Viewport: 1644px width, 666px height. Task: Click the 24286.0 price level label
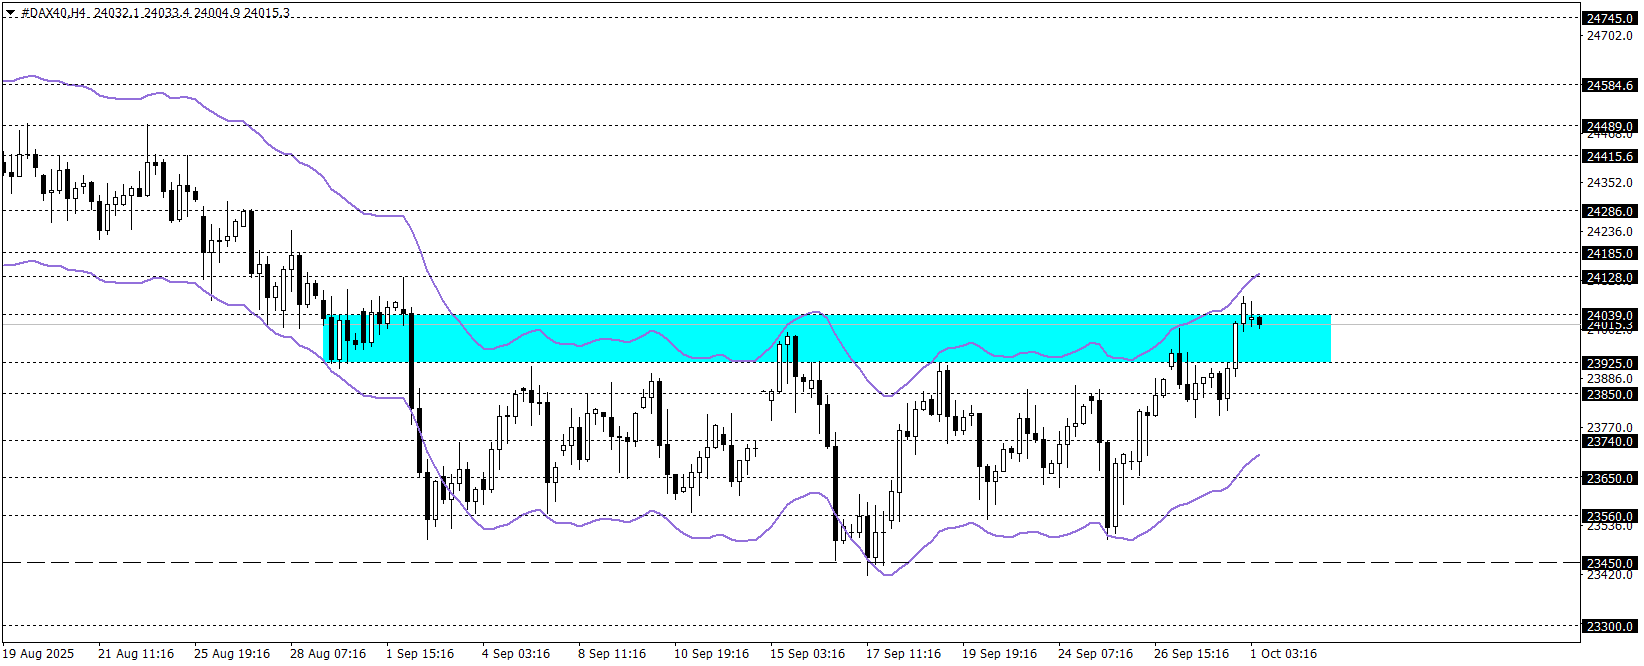coord(1610,211)
